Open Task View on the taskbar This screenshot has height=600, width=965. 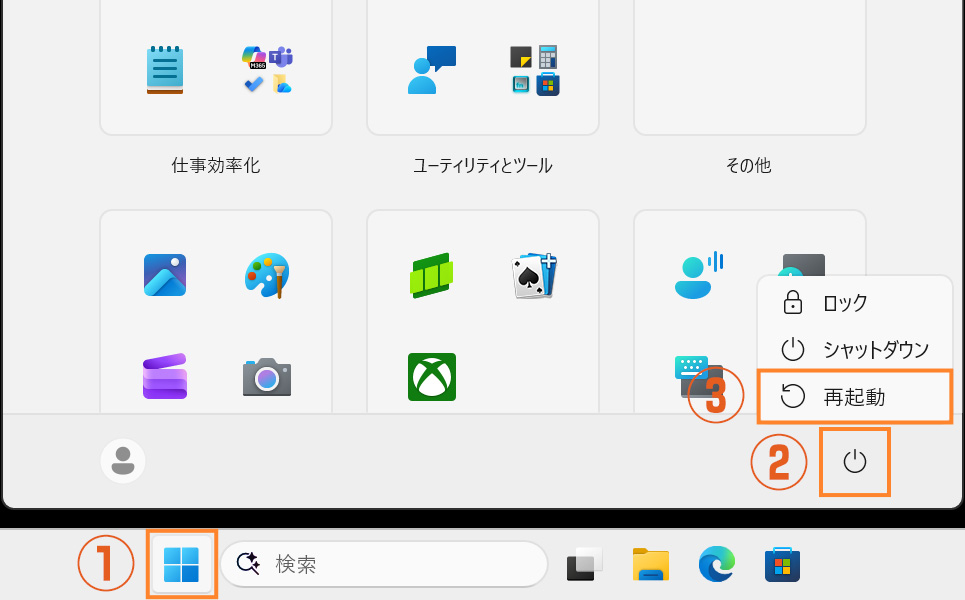pos(584,564)
